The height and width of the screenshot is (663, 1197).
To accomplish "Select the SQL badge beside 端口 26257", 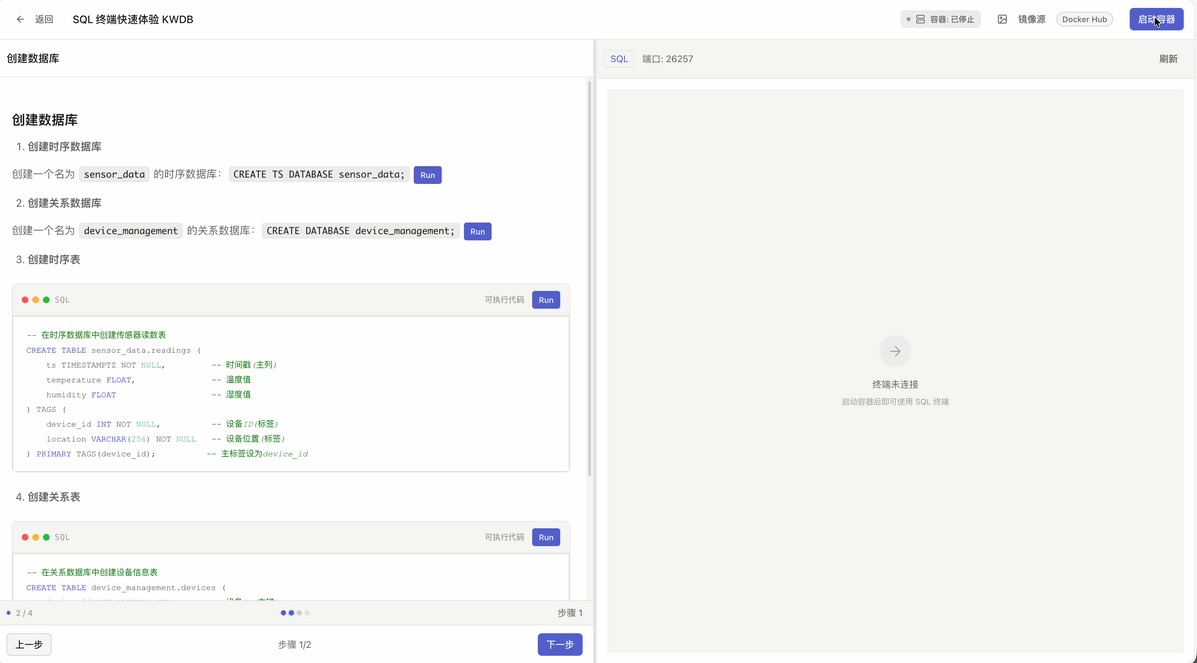I will 619,58.
